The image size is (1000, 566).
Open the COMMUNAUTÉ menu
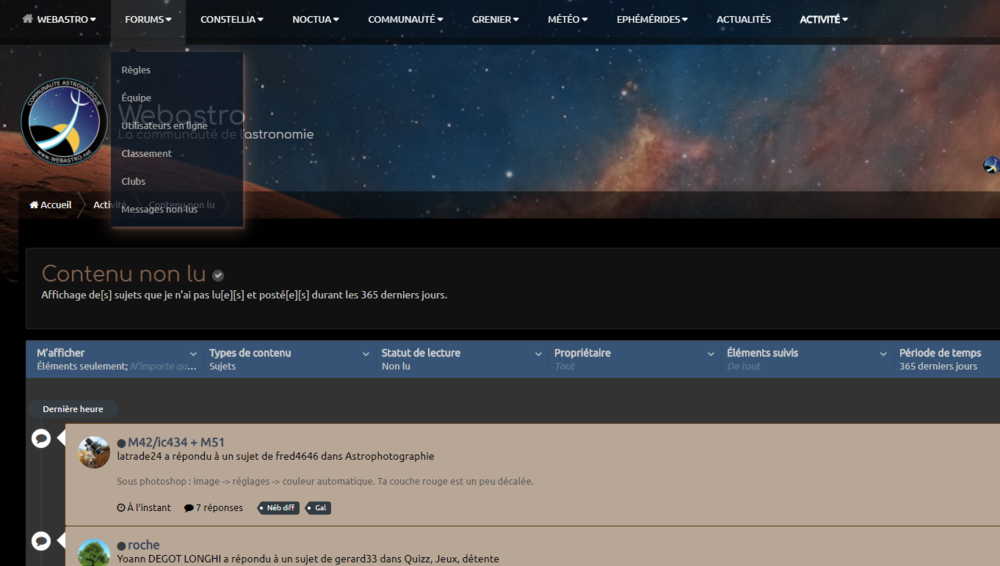click(405, 19)
